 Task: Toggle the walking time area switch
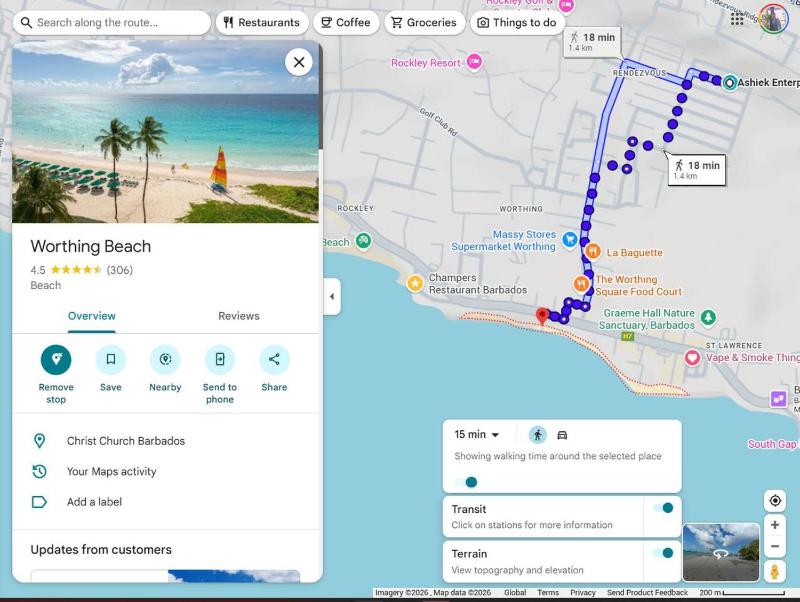click(466, 482)
